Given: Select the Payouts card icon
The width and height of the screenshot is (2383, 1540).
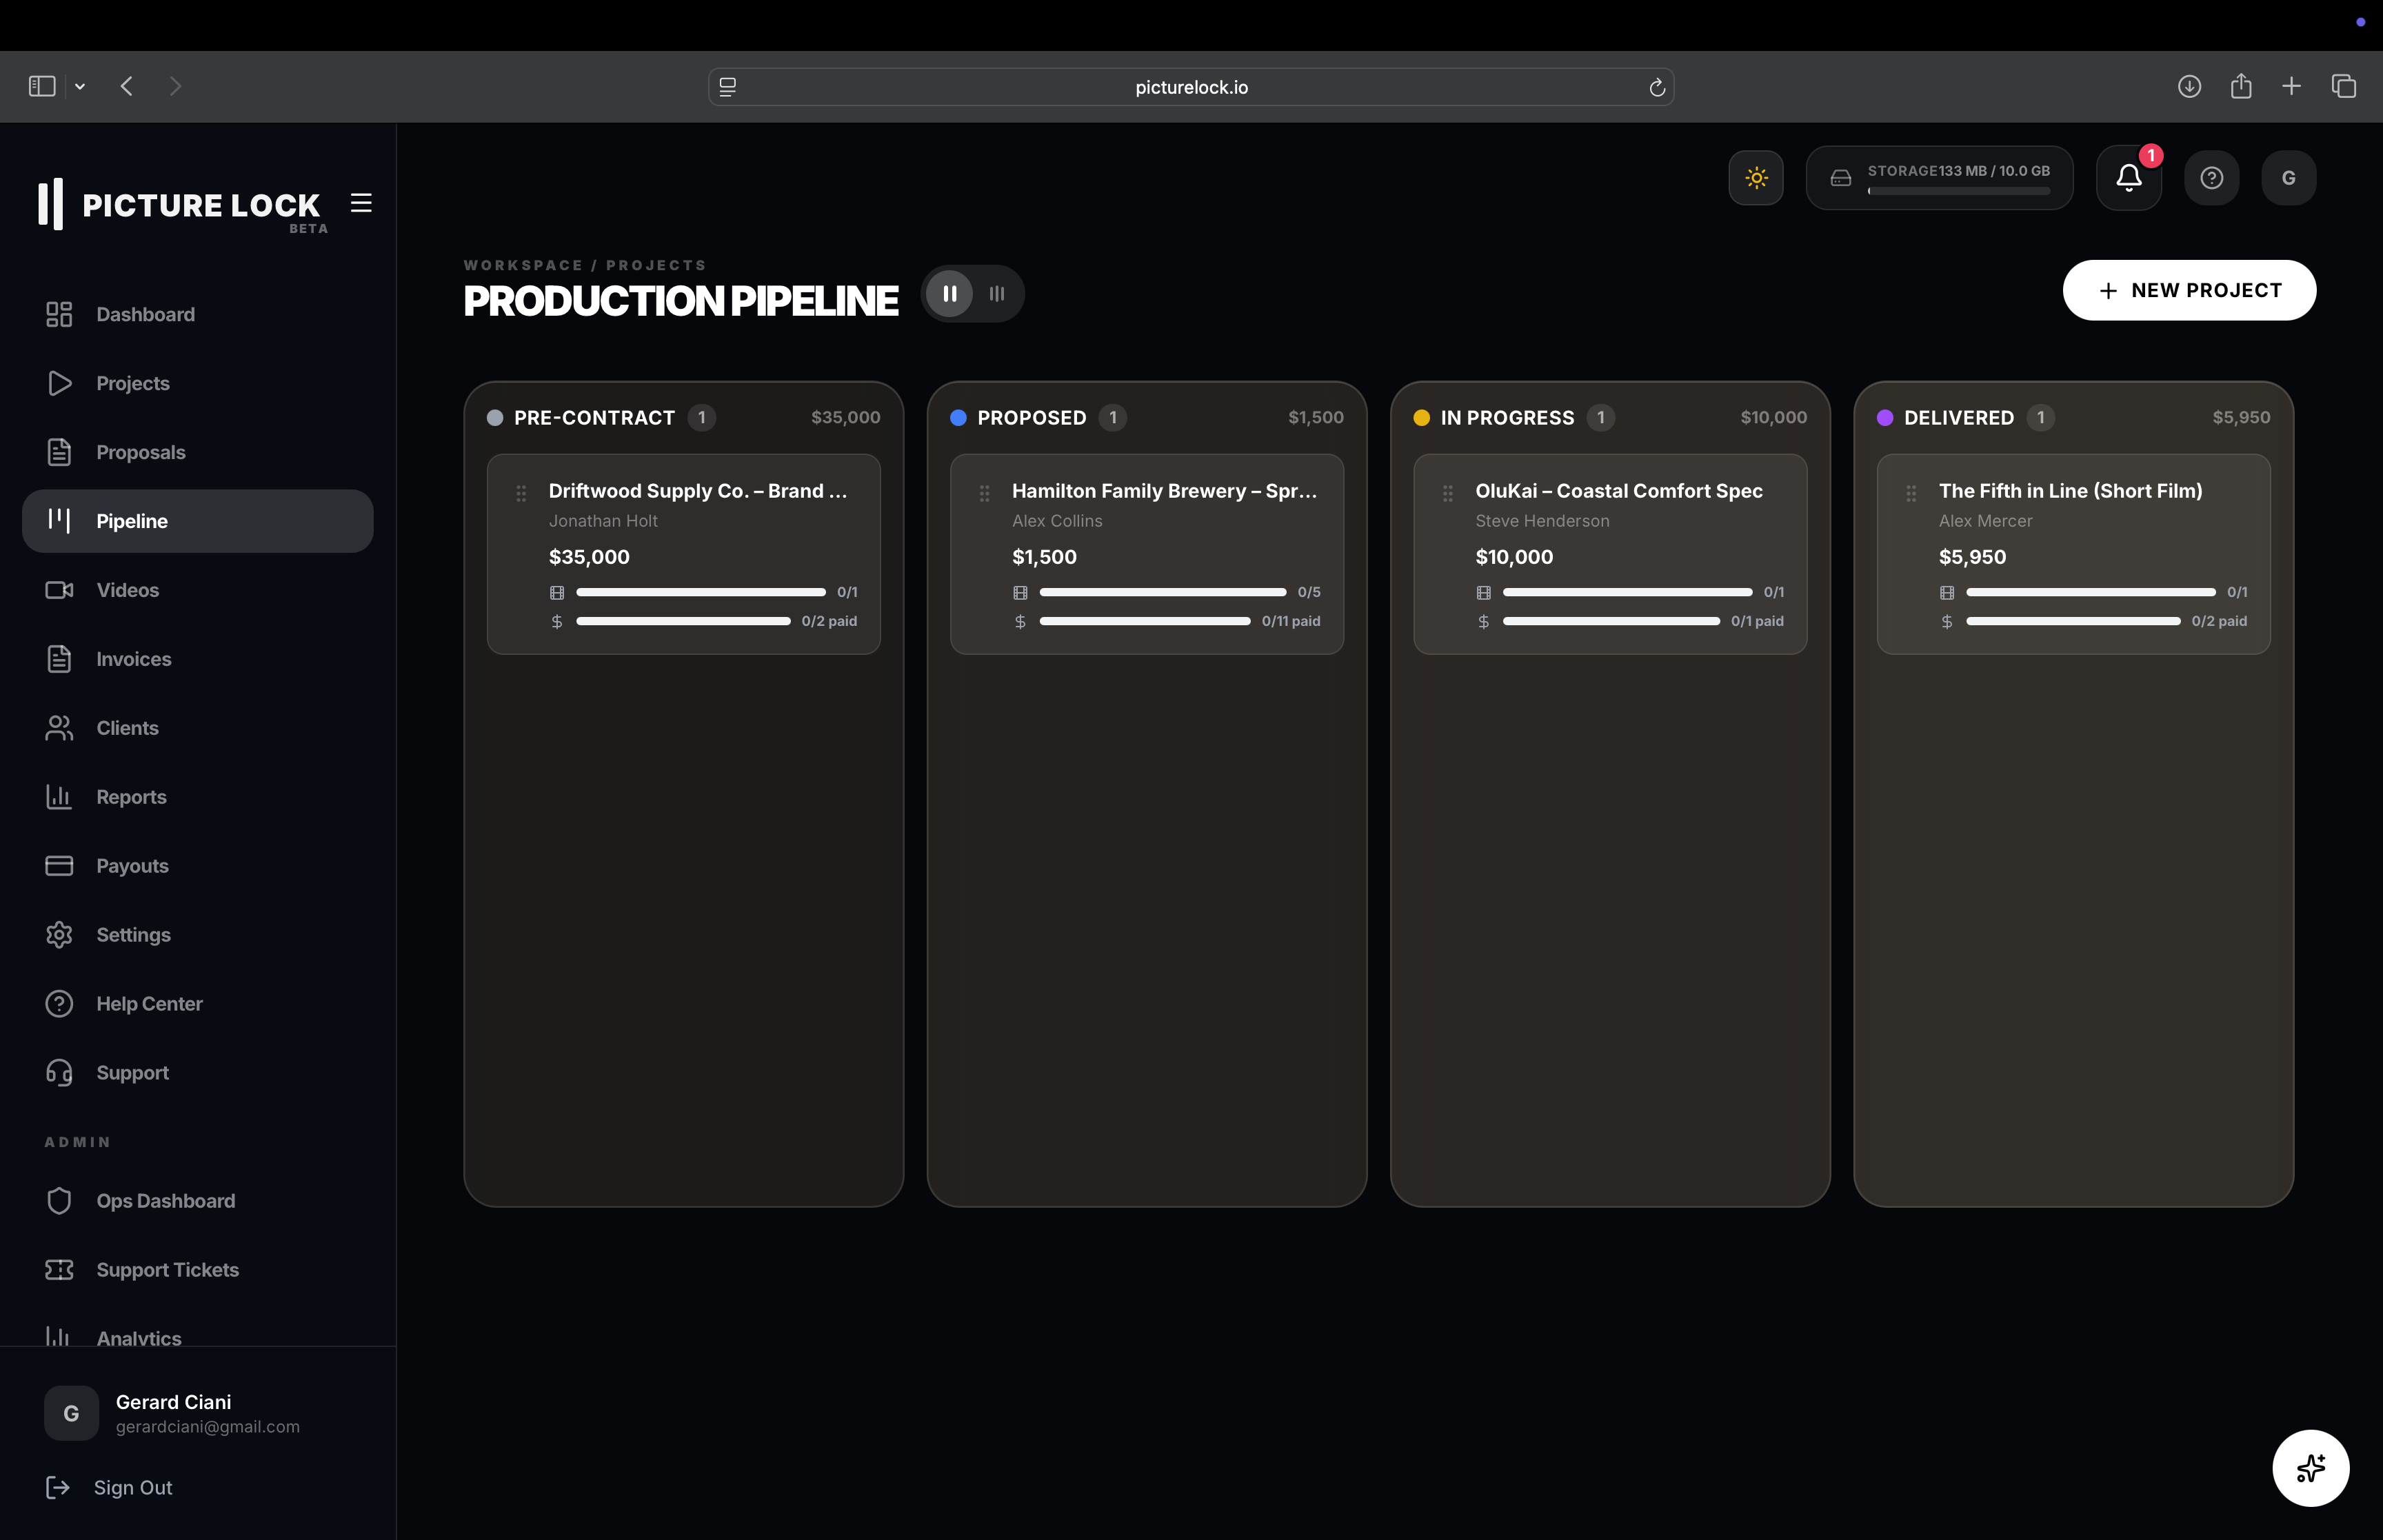Looking at the screenshot, I should coord(60,865).
